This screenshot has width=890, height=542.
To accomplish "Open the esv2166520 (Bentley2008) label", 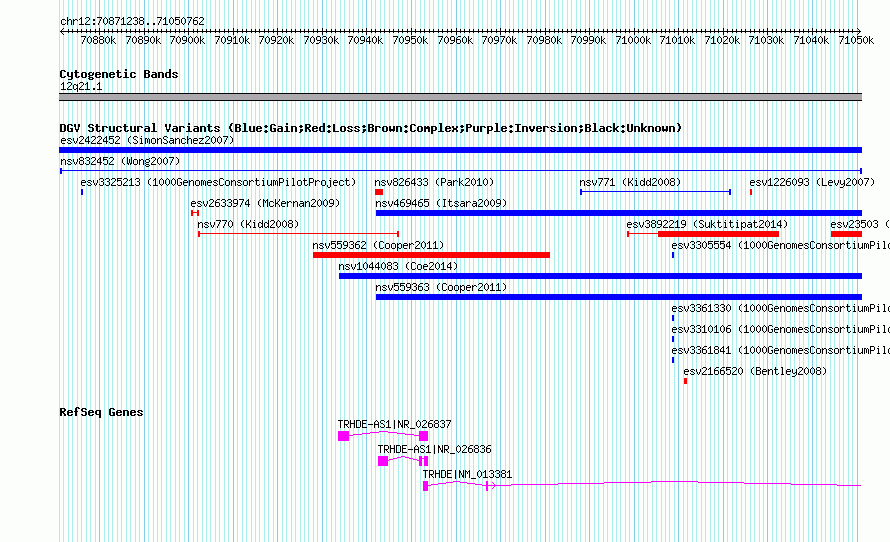I will click(x=755, y=371).
